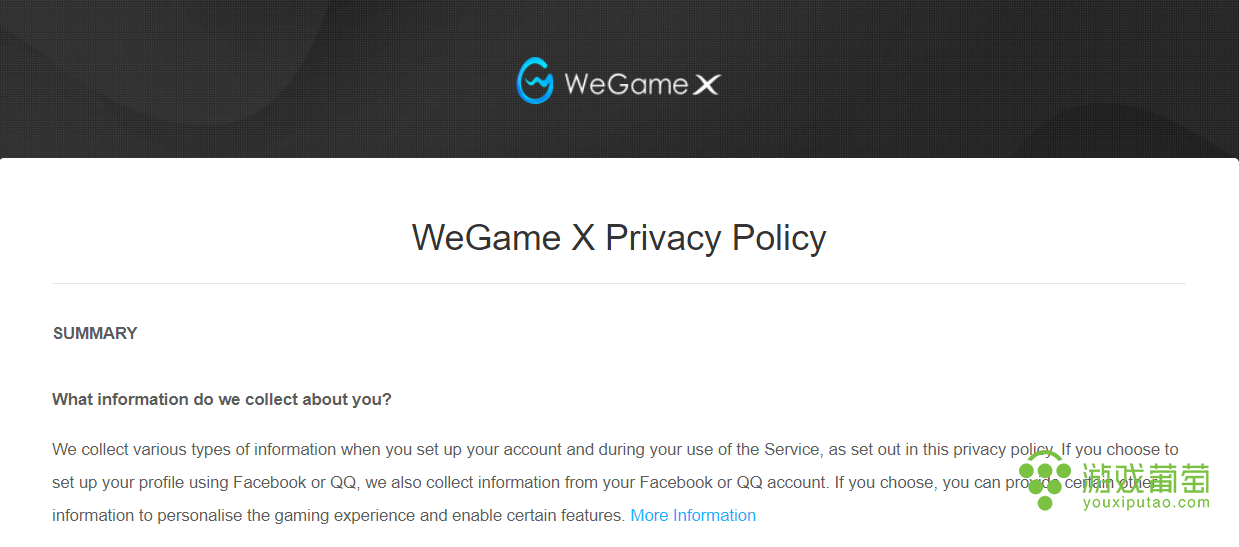Click the large X in the WeGame logo
This screenshot has width=1239, height=547.
[706, 84]
